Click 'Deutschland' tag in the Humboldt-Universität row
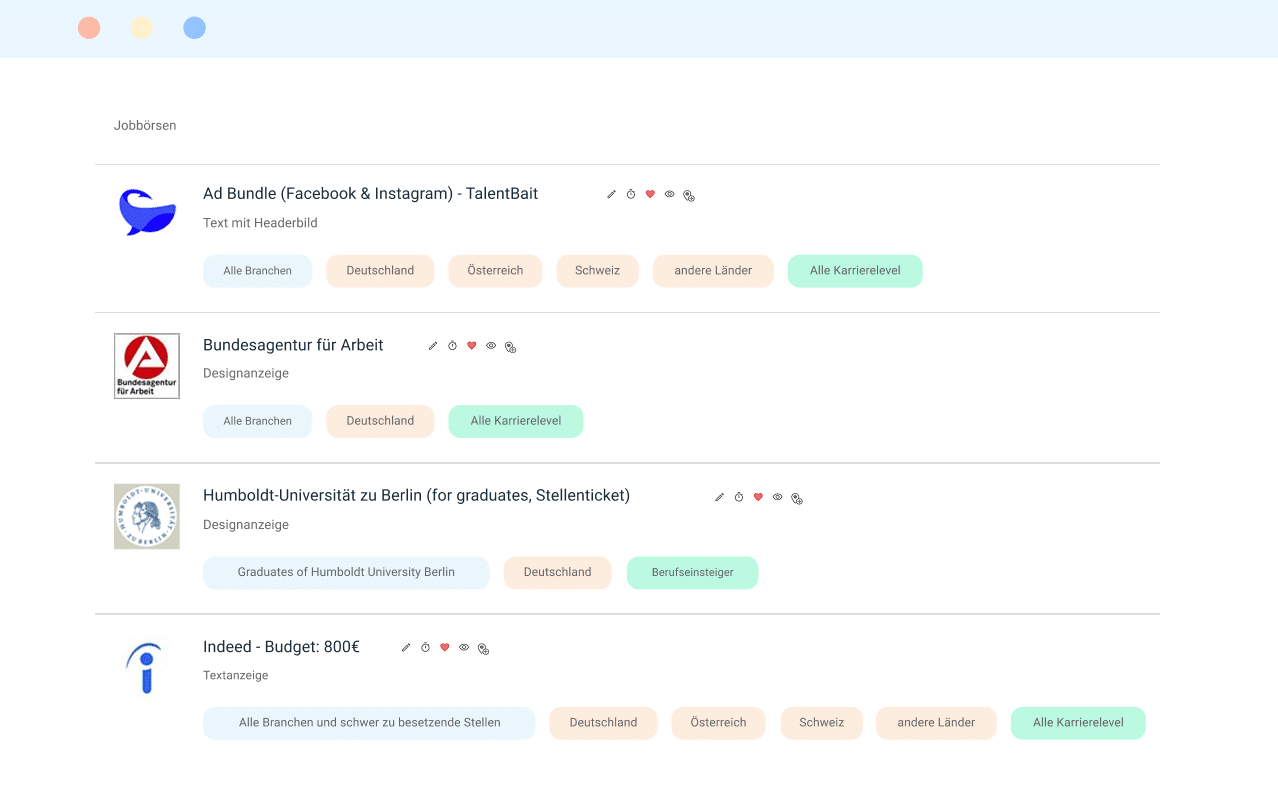The width and height of the screenshot is (1278, 795). click(557, 573)
